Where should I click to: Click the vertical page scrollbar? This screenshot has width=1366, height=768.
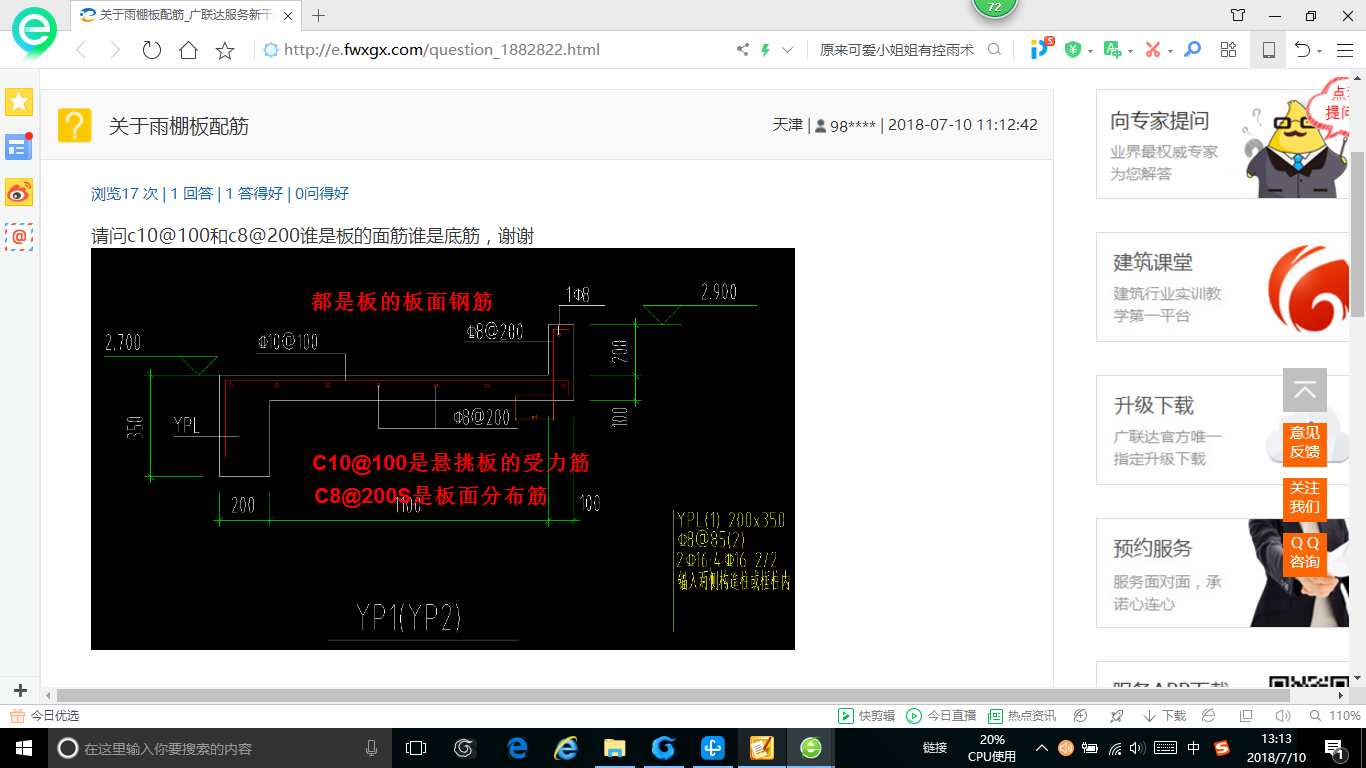[x=1358, y=235]
